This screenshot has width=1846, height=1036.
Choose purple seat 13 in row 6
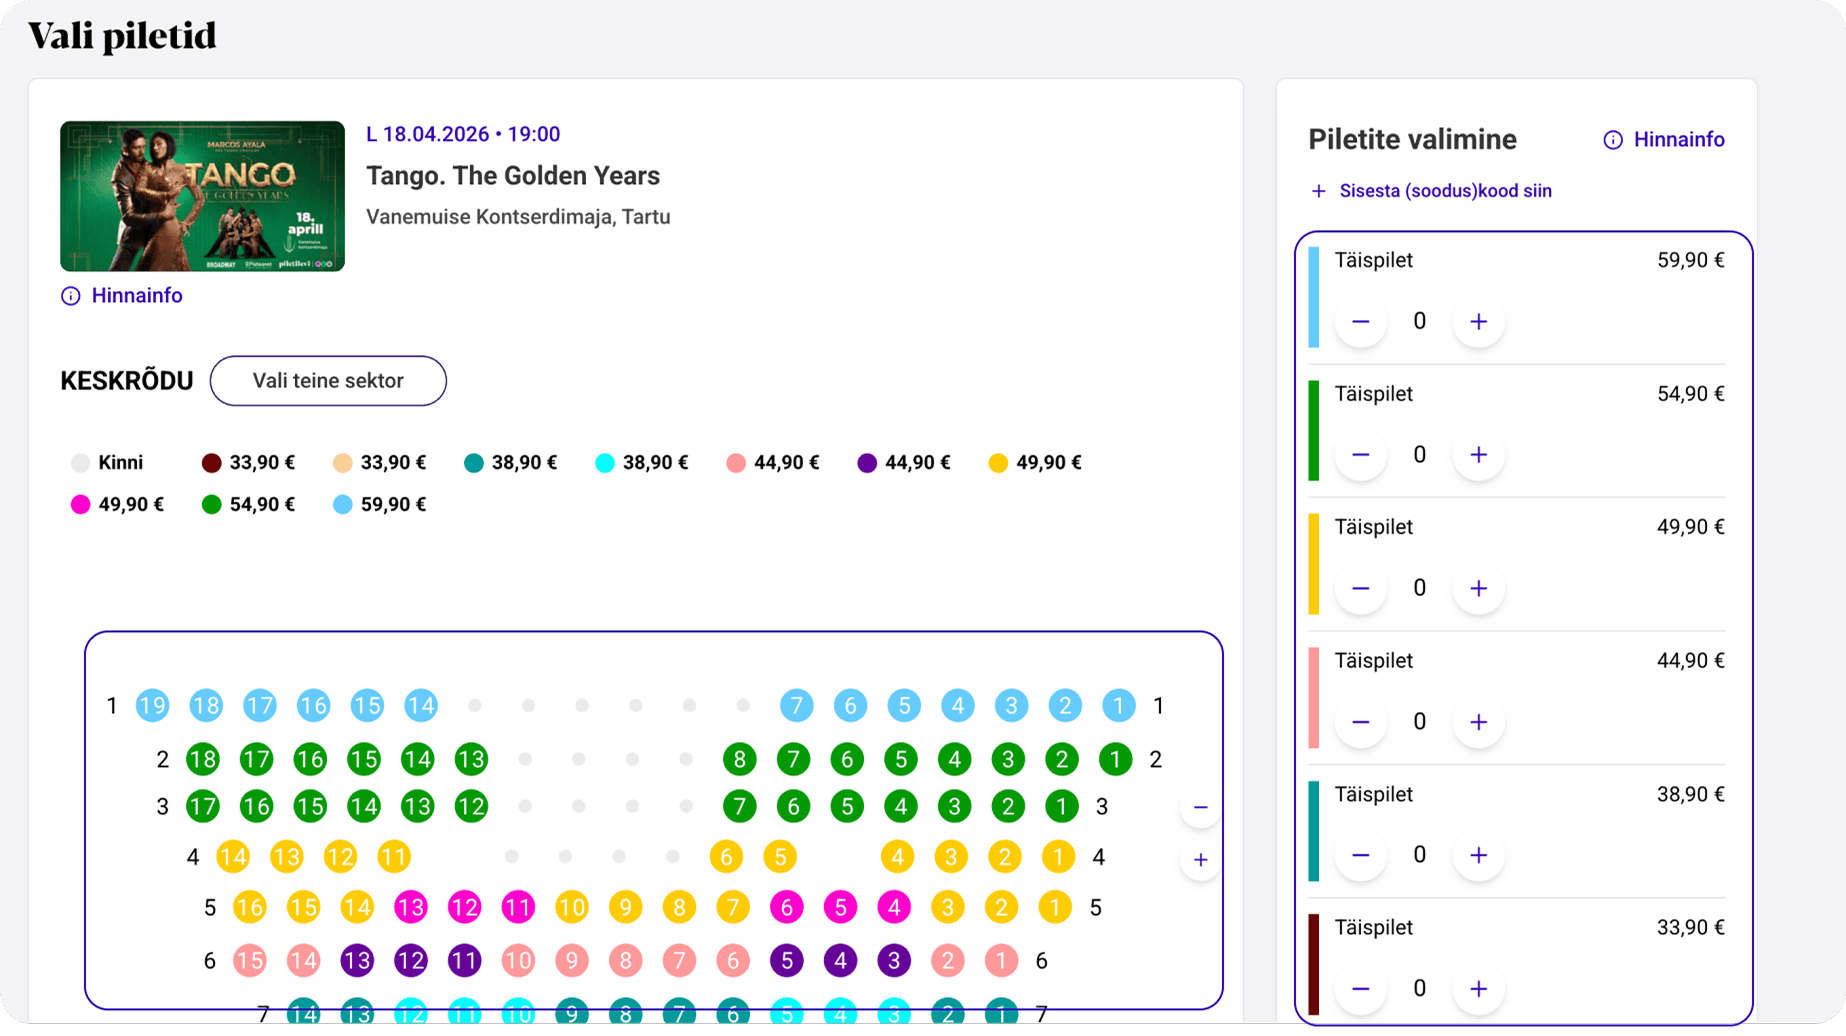[x=357, y=961]
